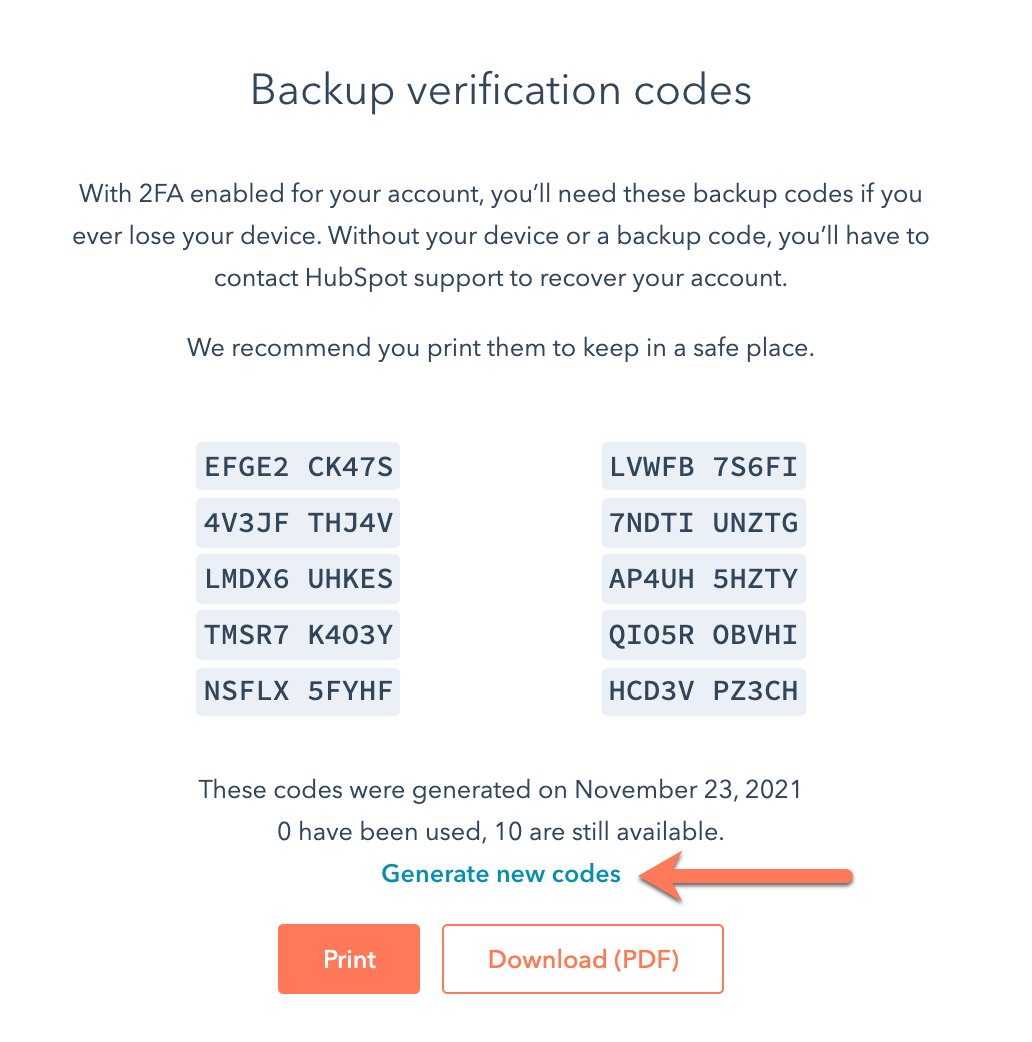Viewport: 1032px width, 1042px height.
Task: Select the backup code NSFLX 5FYHF
Action: (297, 691)
